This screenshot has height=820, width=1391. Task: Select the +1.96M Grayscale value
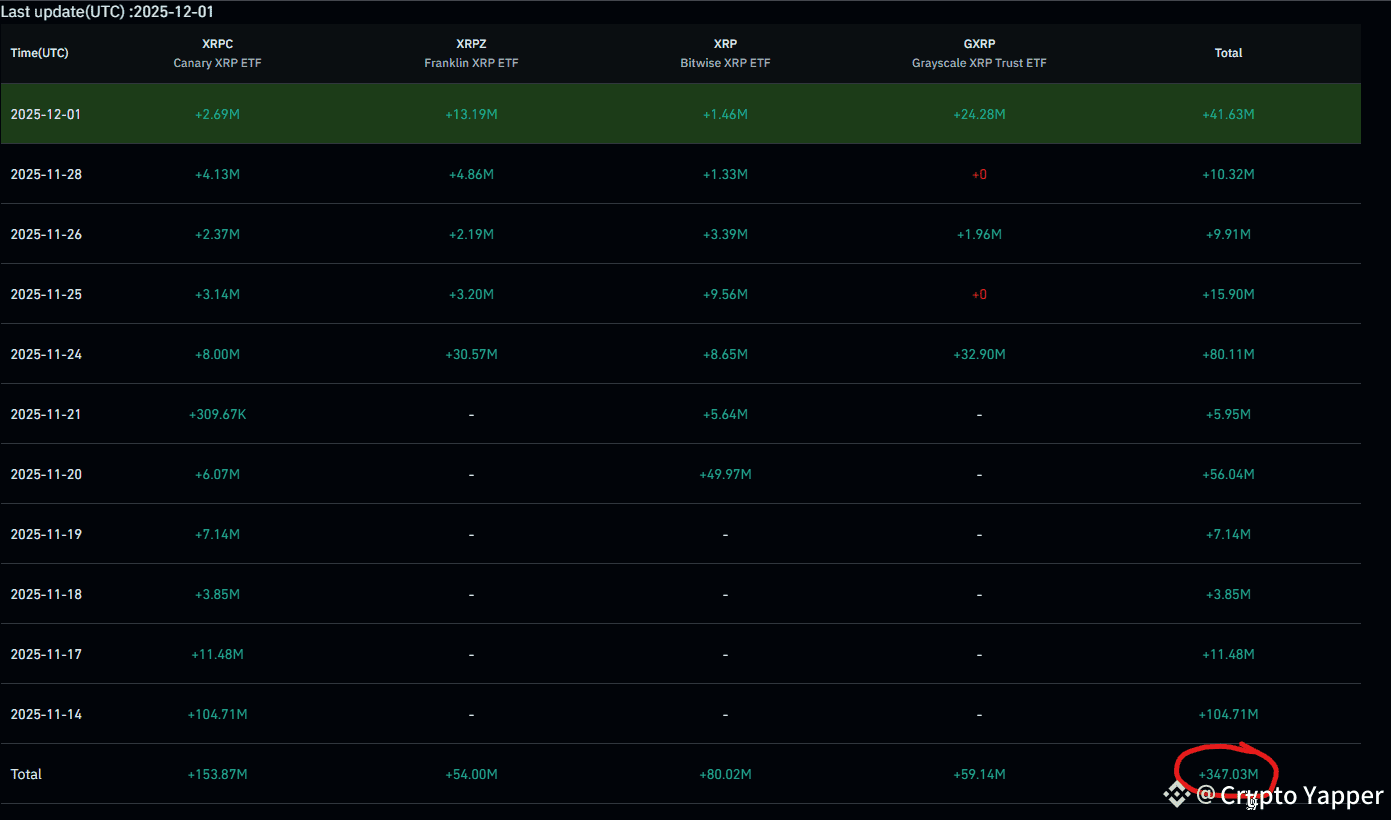(x=979, y=234)
